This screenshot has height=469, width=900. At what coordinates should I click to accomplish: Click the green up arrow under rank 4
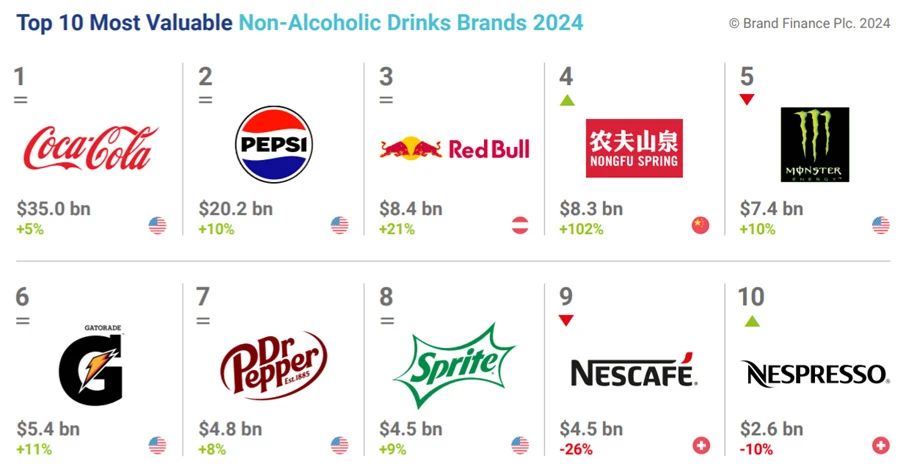567,100
